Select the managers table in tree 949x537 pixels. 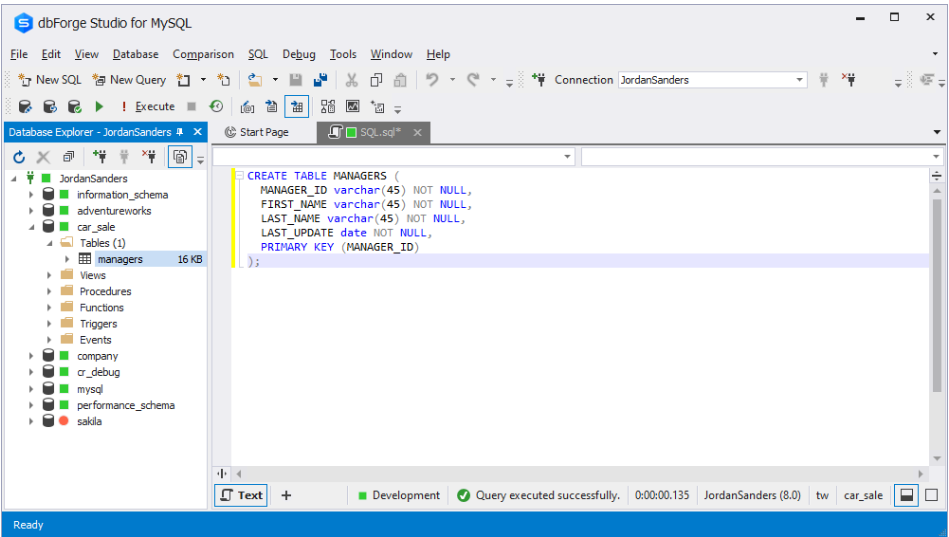pyautogui.click(x=120, y=259)
